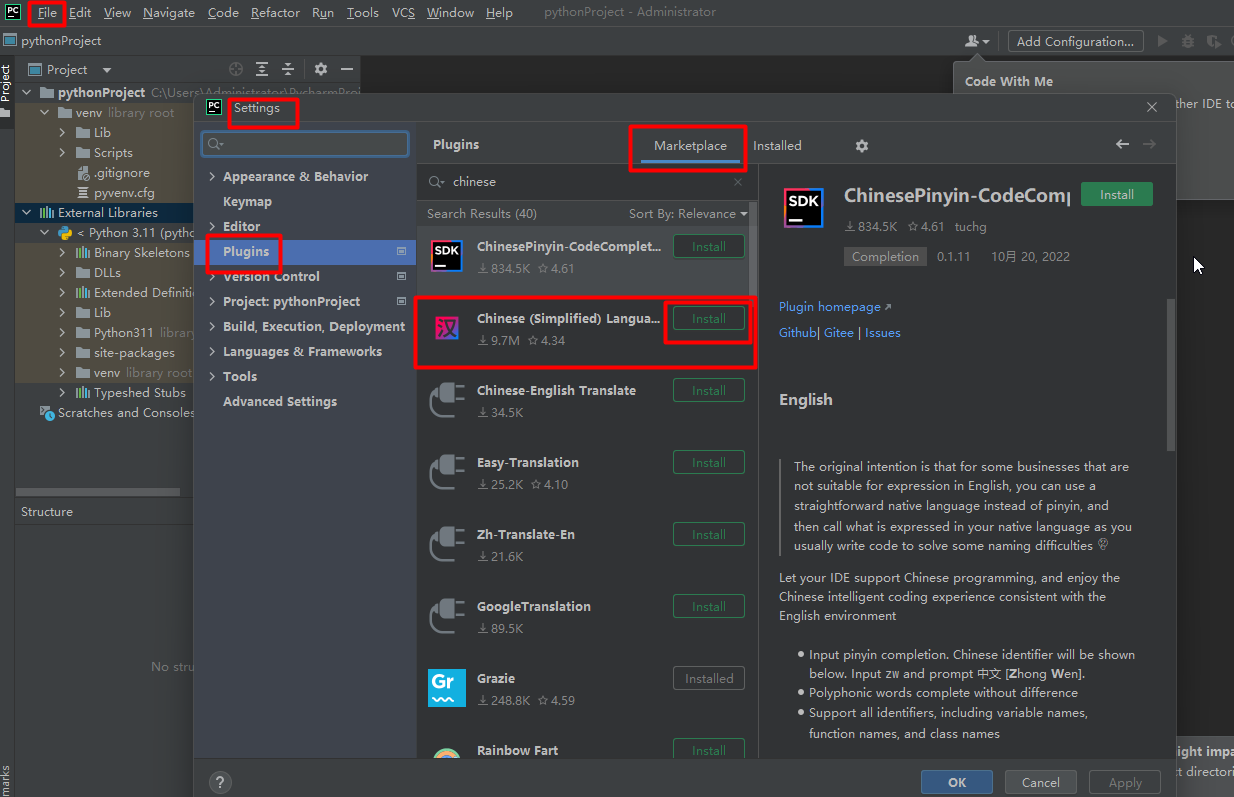Screen dimensions: 1234x797
Task: Click the locate file target icon in Project panel
Action: (x=236, y=69)
